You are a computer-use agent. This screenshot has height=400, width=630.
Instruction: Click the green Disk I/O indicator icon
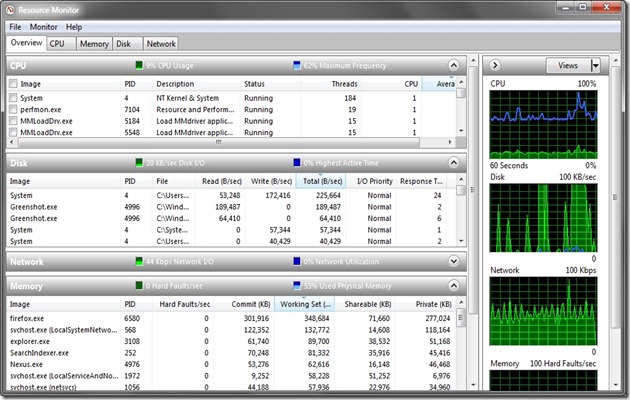click(138, 163)
